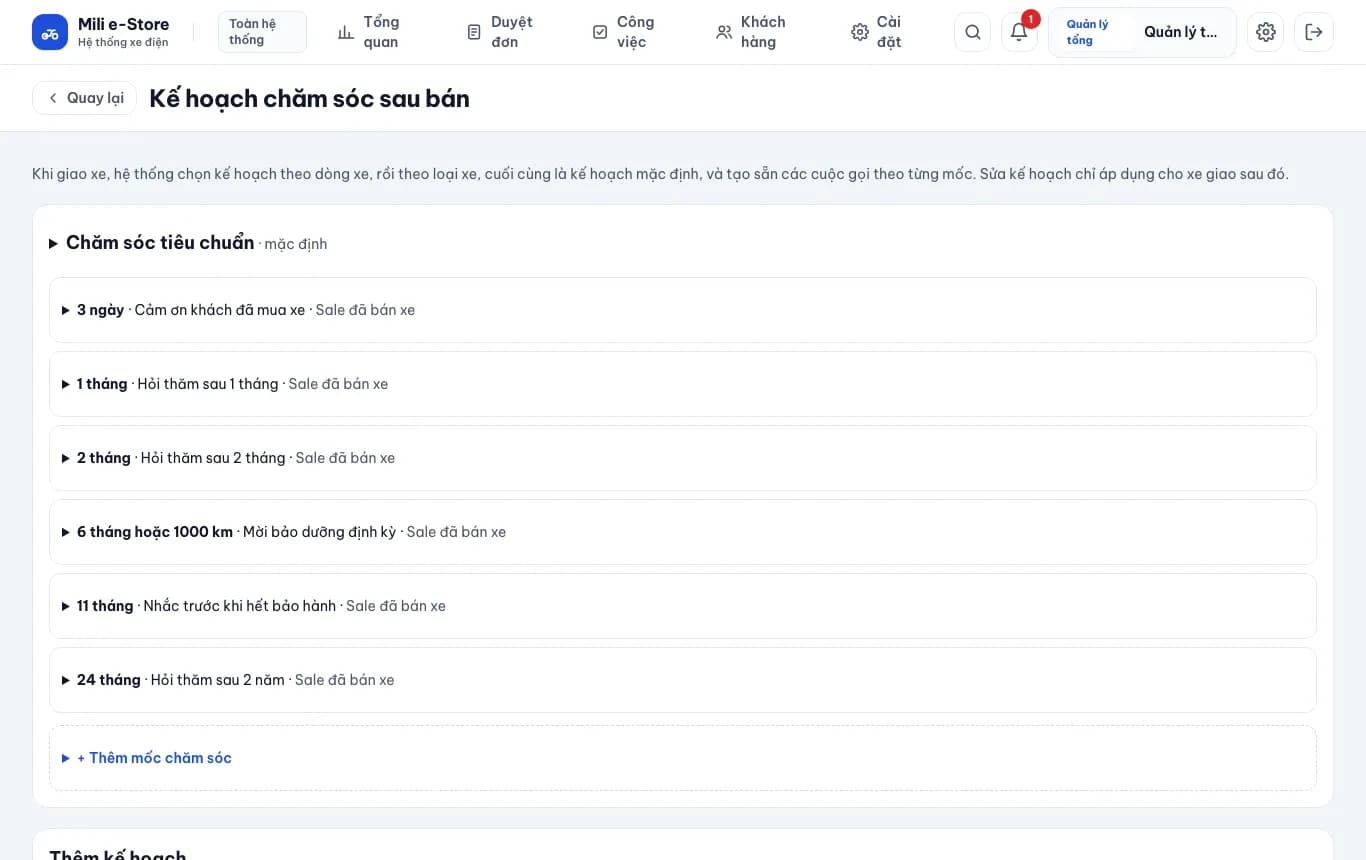The width and height of the screenshot is (1366, 860).
Task: Click the document icon of Duyệt đơn
Action: [474, 32]
